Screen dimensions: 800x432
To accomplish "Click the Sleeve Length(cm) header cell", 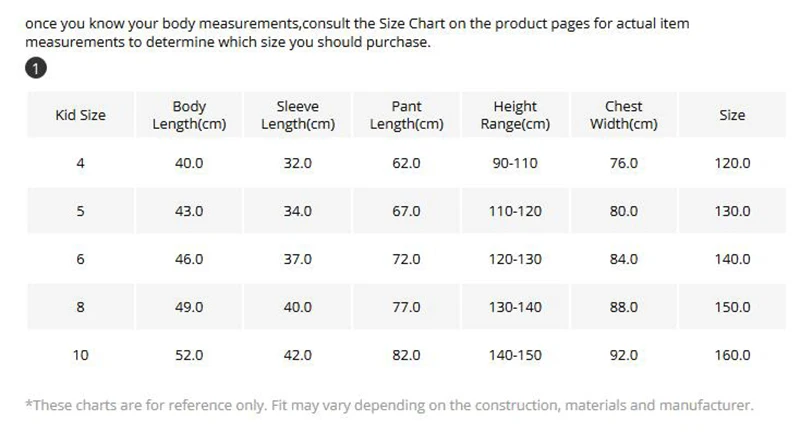I will (298, 115).
